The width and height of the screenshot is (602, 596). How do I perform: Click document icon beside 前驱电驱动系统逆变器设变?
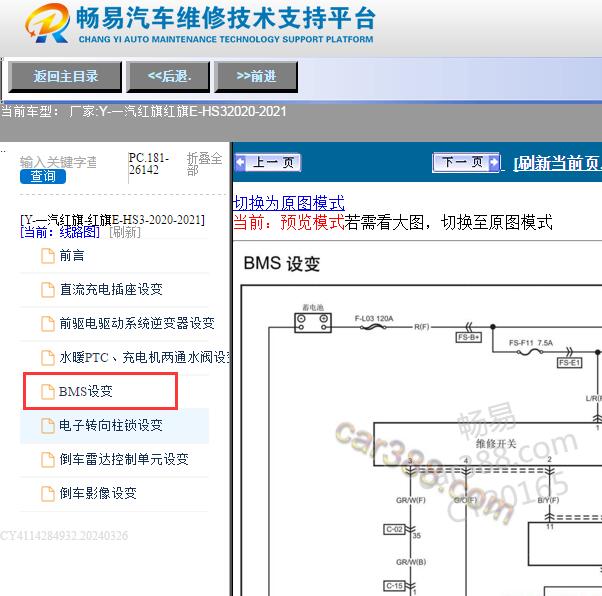(x=48, y=323)
